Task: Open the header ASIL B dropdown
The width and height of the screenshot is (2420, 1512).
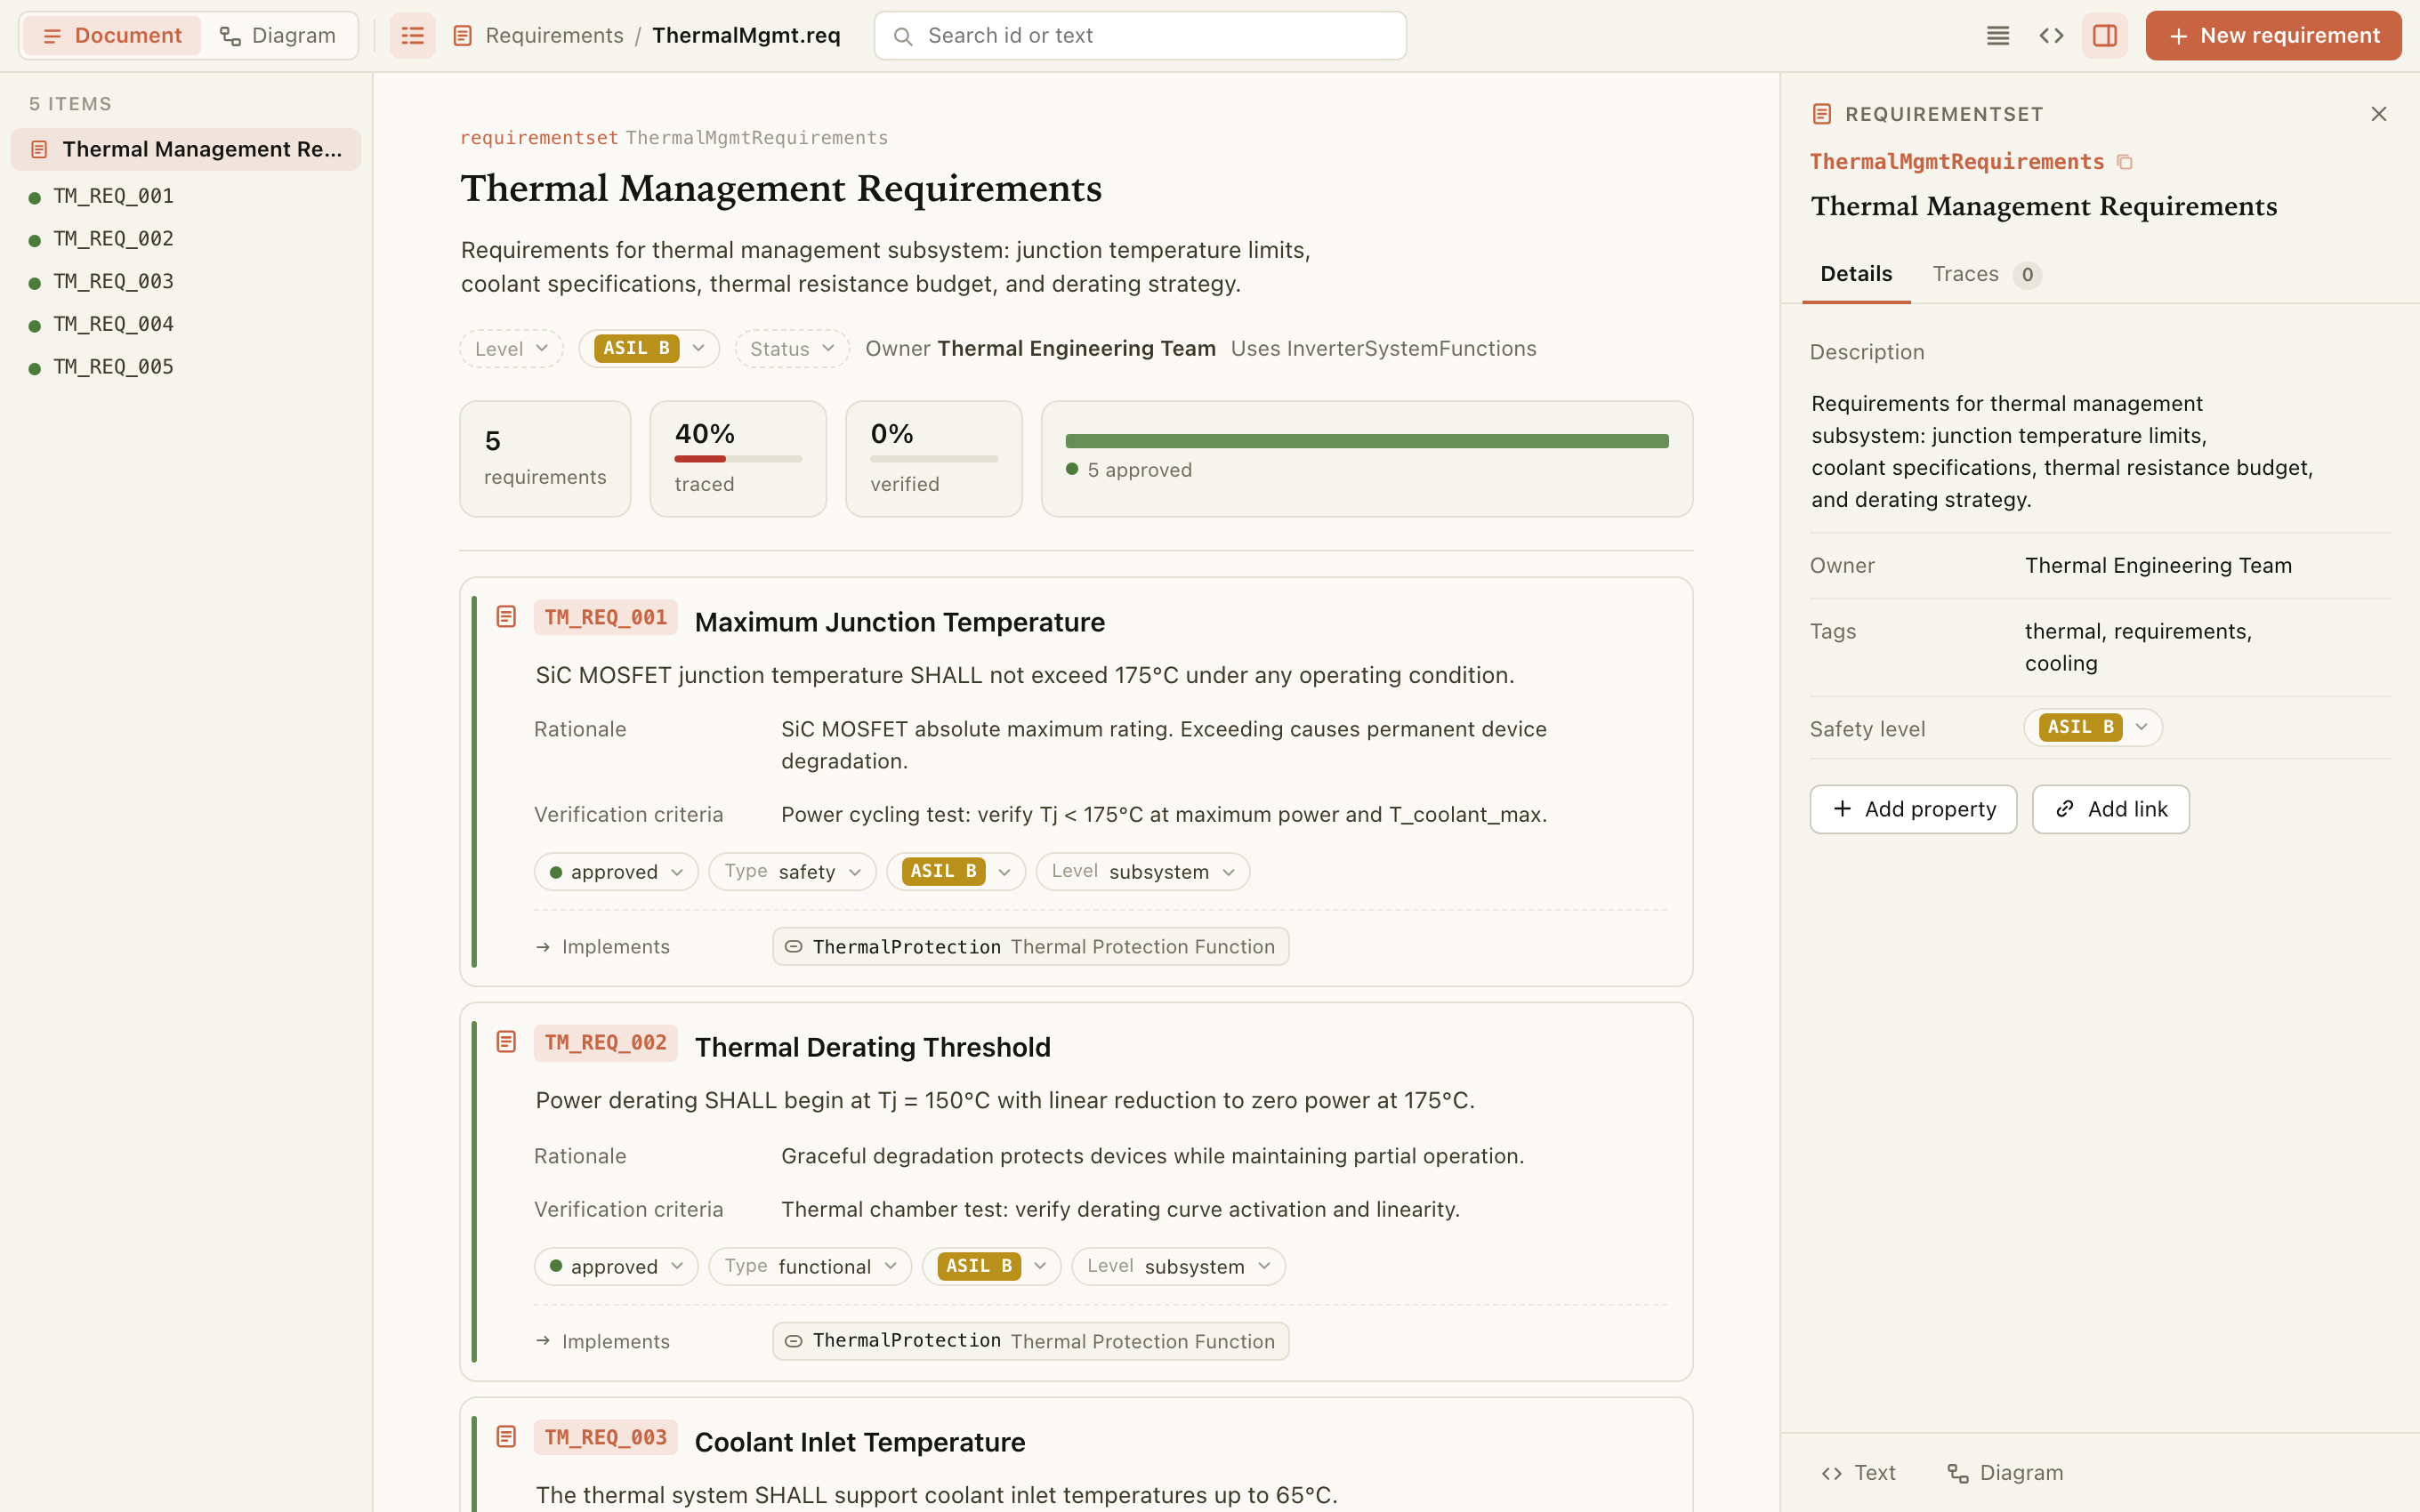Action: tap(649, 349)
